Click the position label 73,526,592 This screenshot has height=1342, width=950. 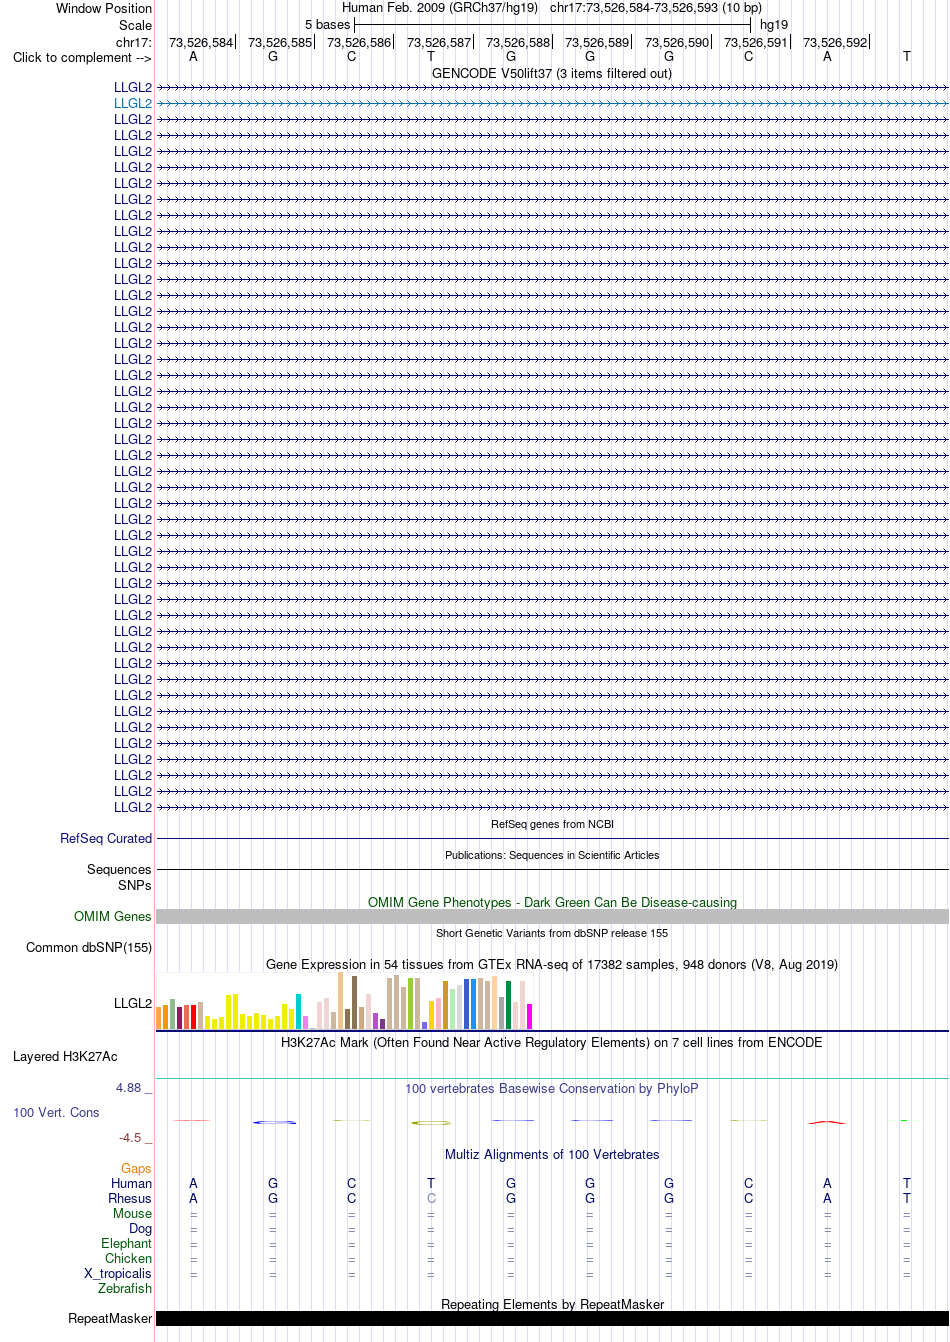[835, 42]
